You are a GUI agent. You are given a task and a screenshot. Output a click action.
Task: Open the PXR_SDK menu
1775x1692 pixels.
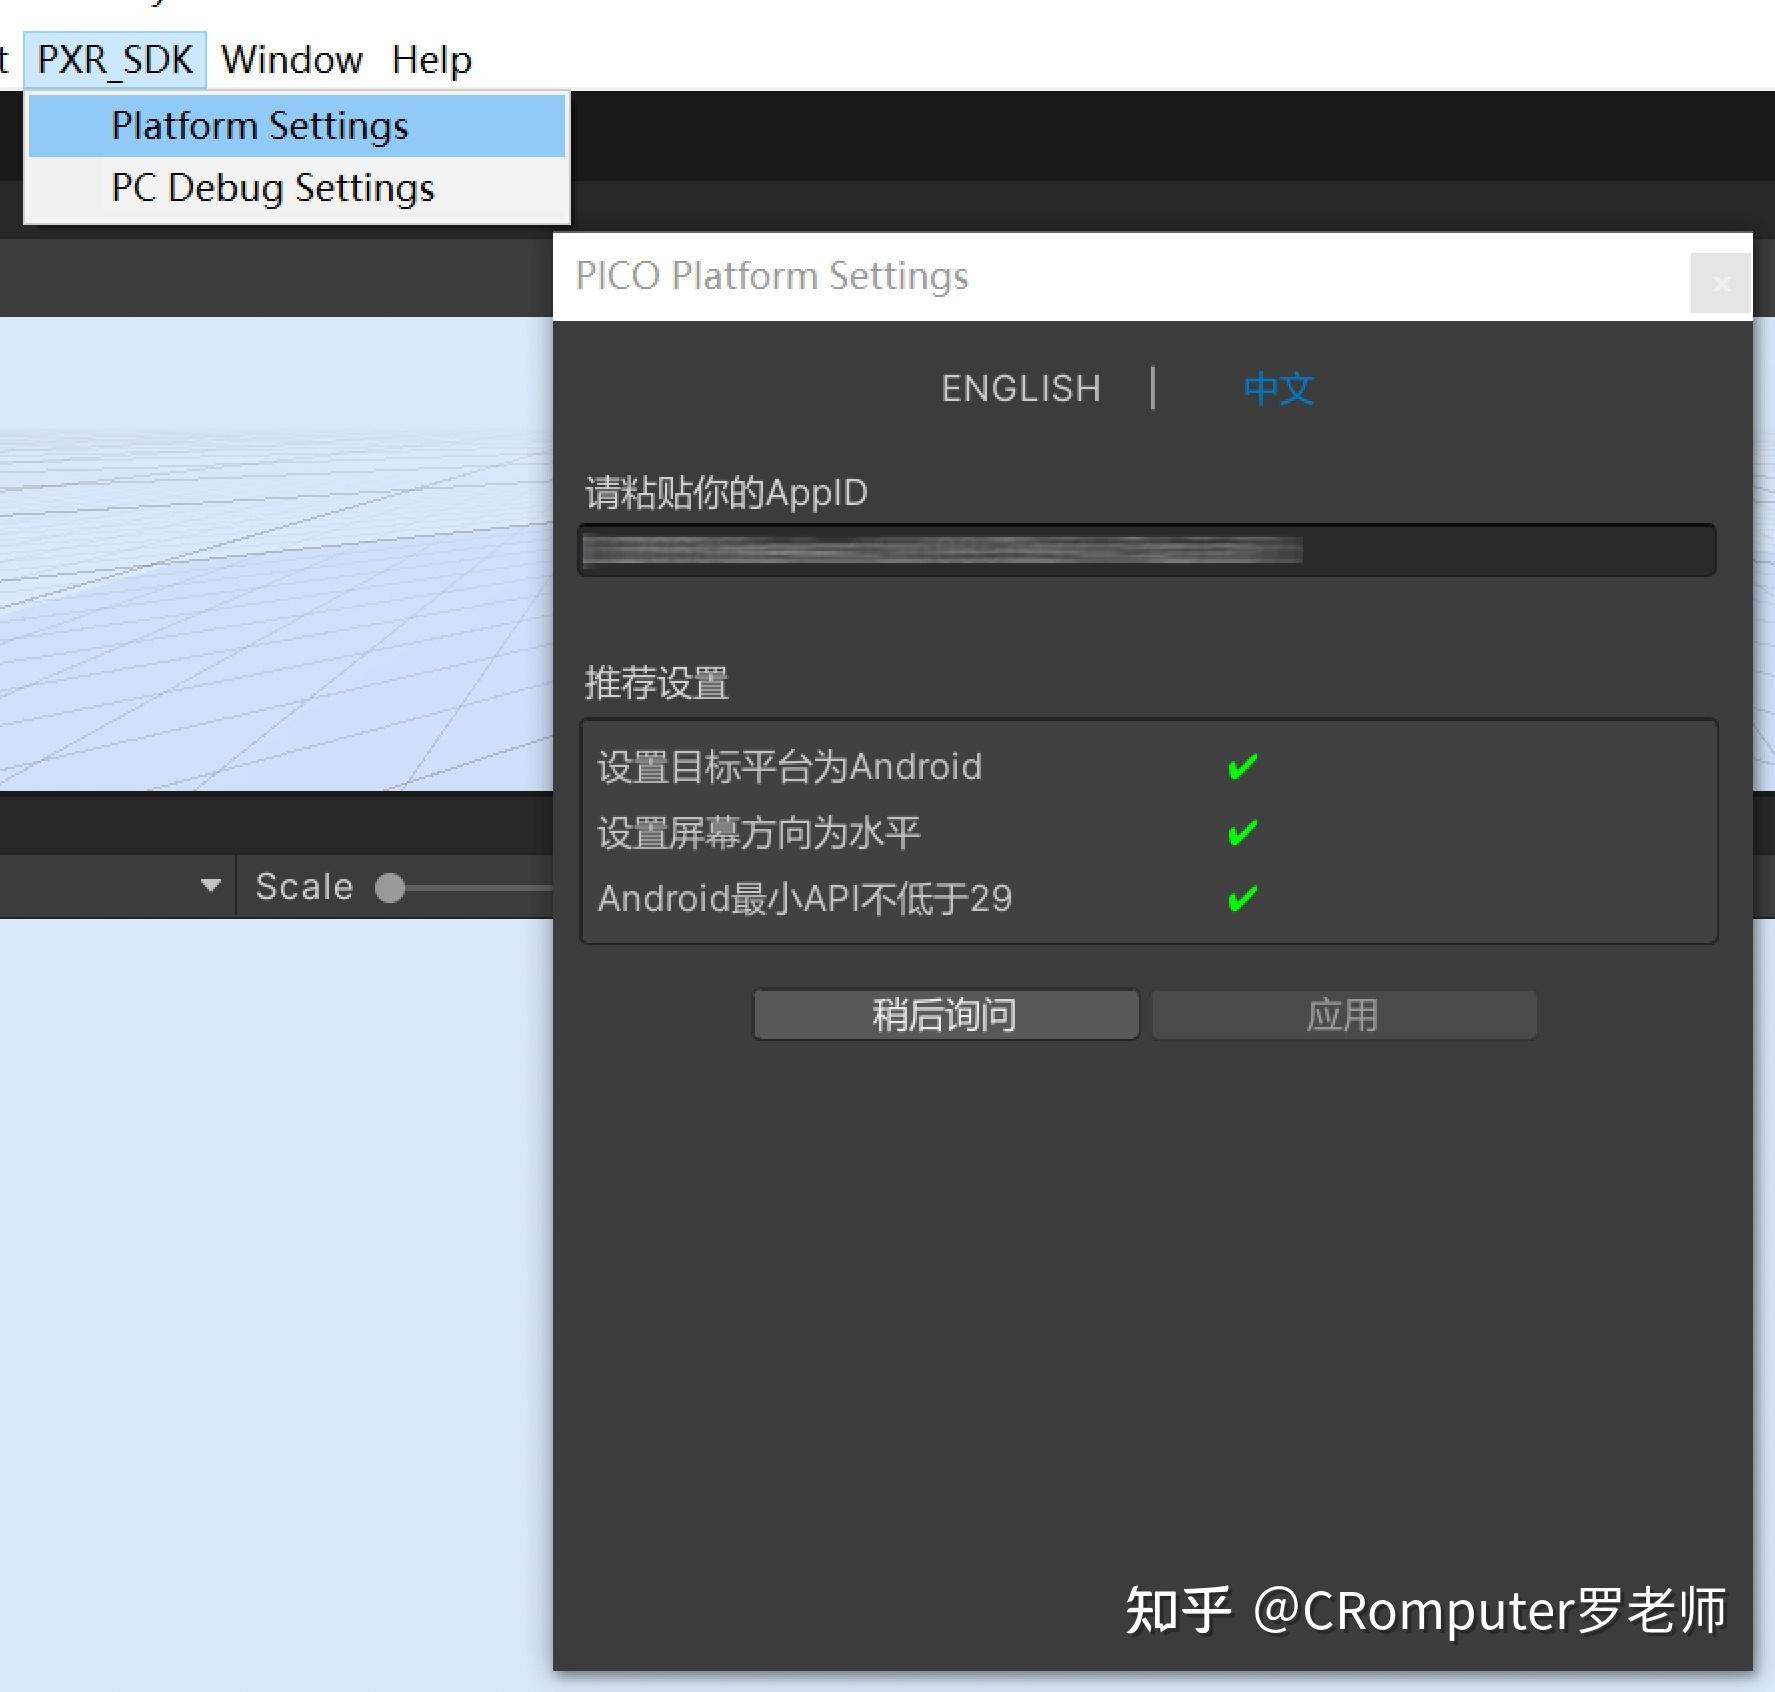pos(115,60)
